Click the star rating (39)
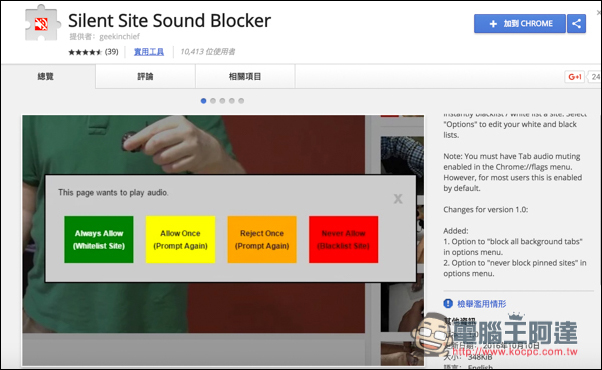This screenshot has width=602, height=370. 93,52
